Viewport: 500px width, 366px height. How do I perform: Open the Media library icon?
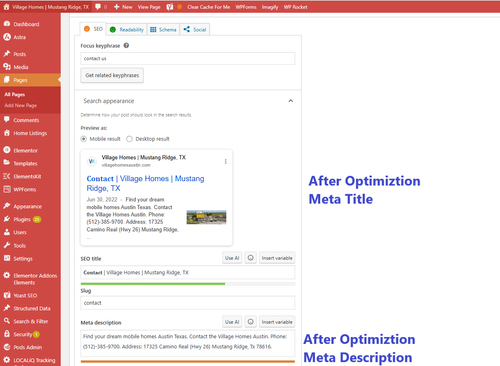[7, 67]
